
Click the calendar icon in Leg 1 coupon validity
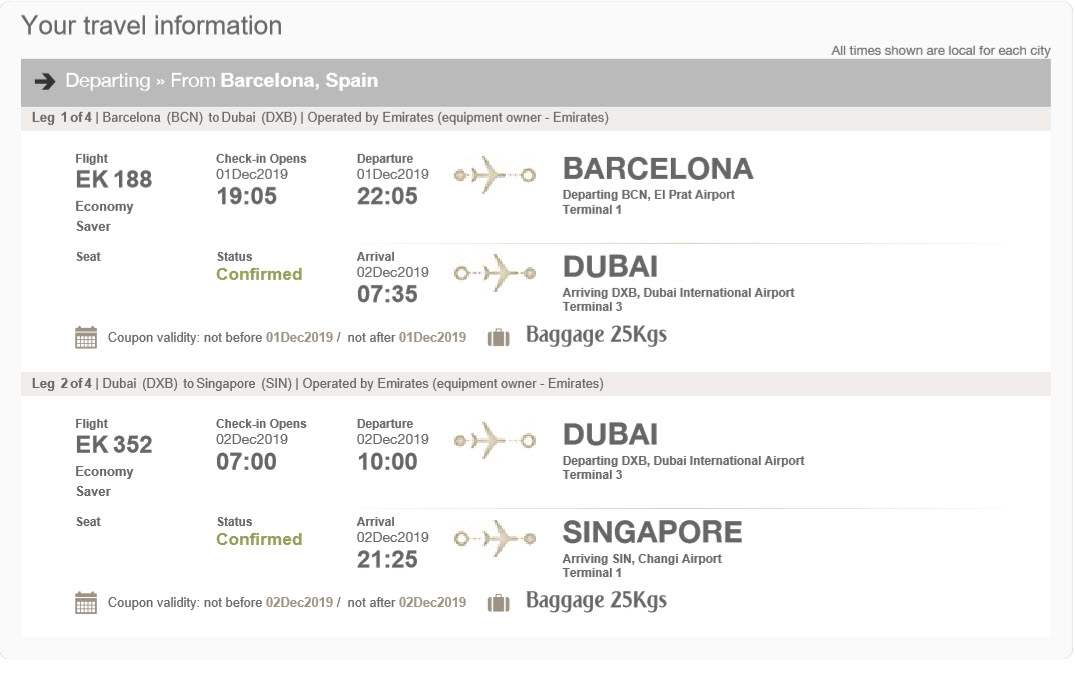click(86, 337)
